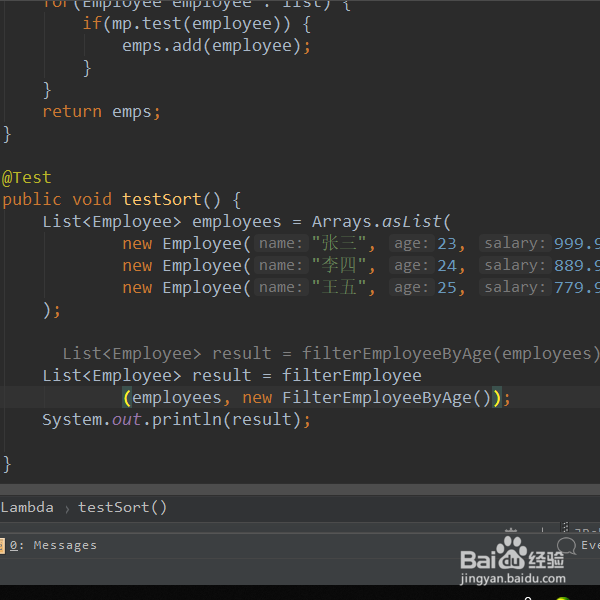Click the string "张三"
Image resolution: width=600 pixels, height=600 pixels.
(x=339, y=243)
